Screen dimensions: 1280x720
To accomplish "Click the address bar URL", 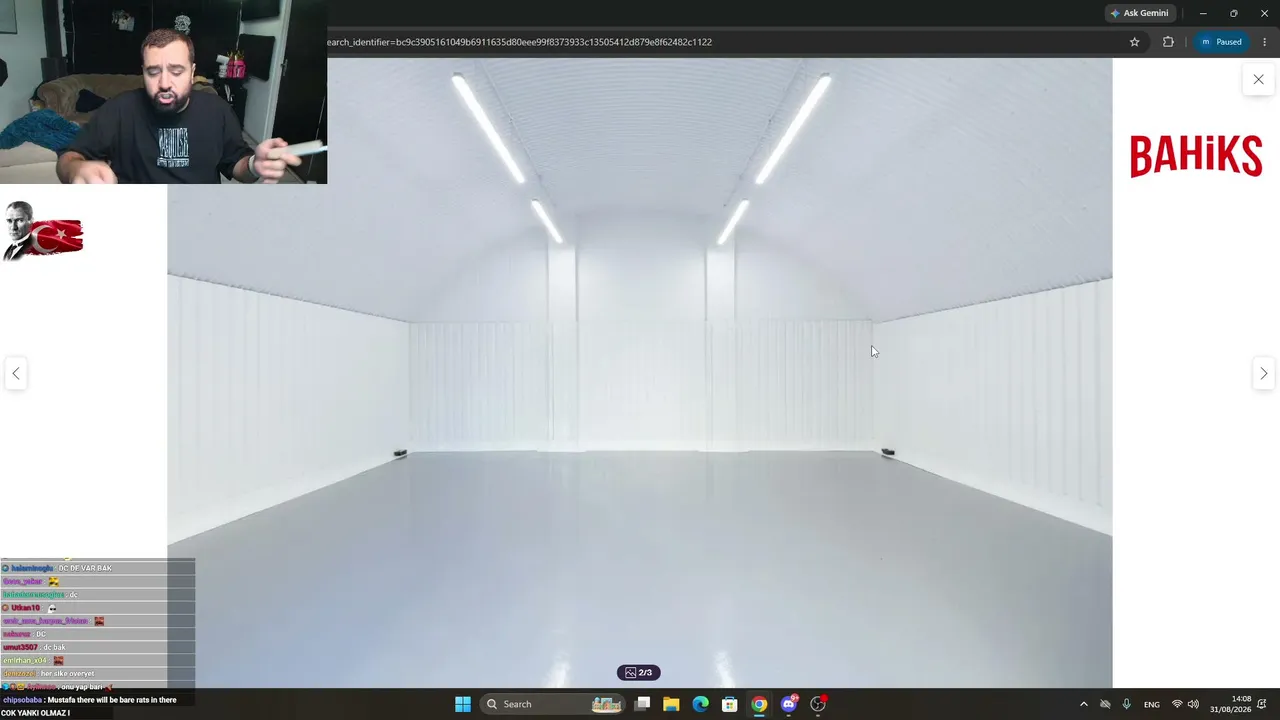I will pos(519,42).
